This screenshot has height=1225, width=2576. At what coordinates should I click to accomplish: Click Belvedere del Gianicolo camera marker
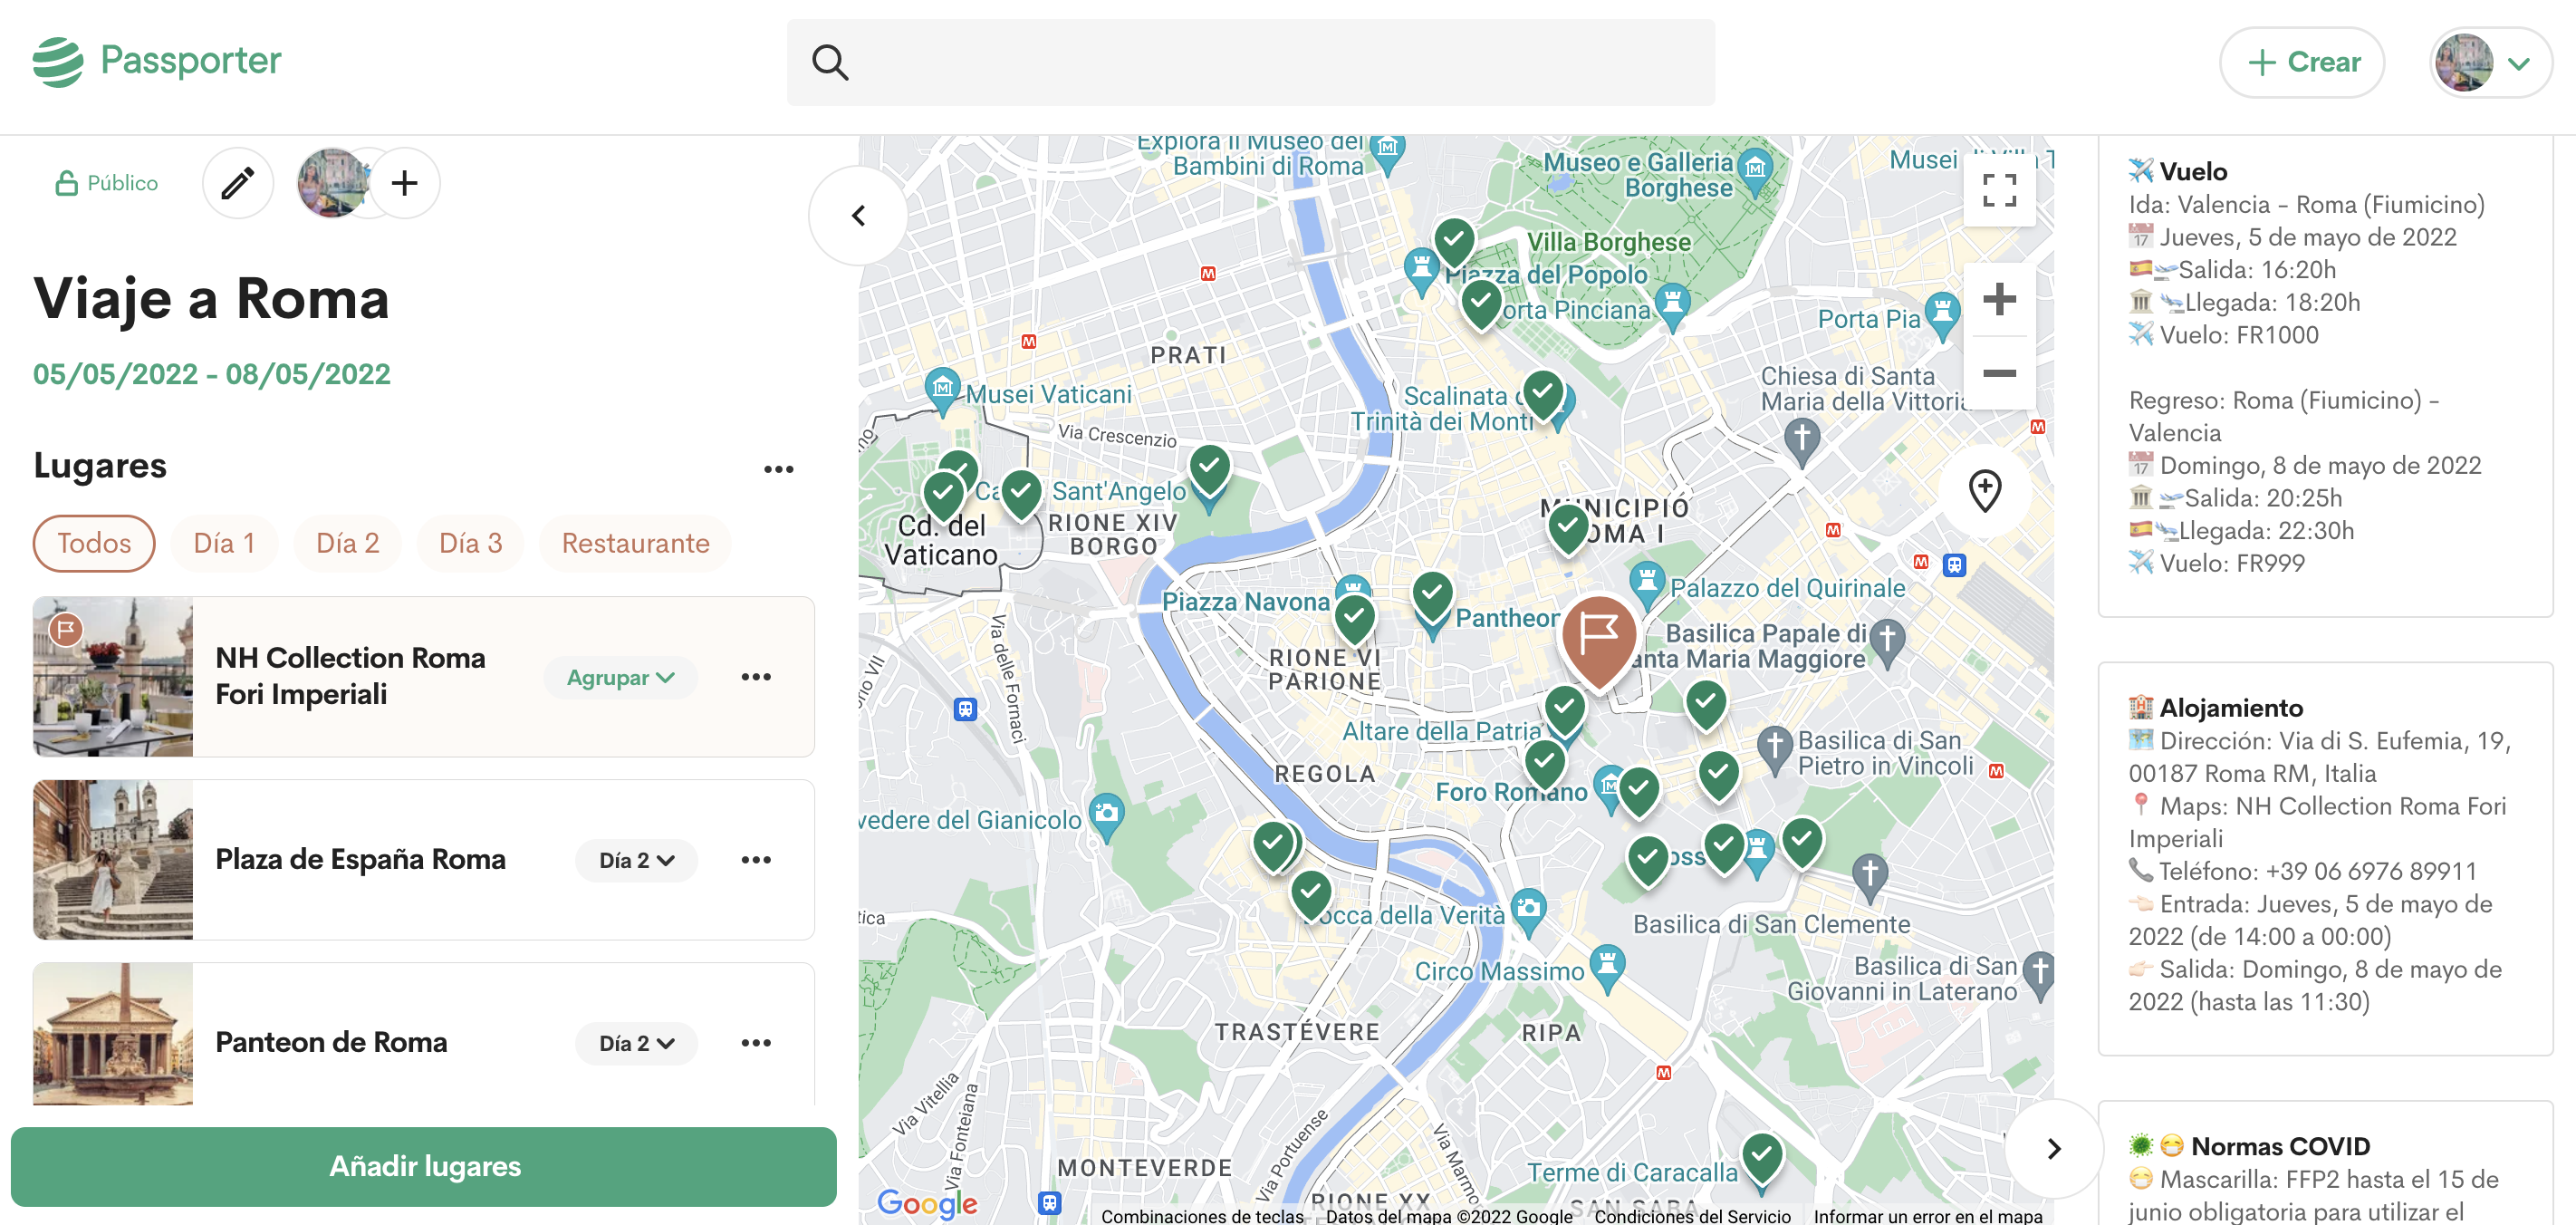[1106, 816]
